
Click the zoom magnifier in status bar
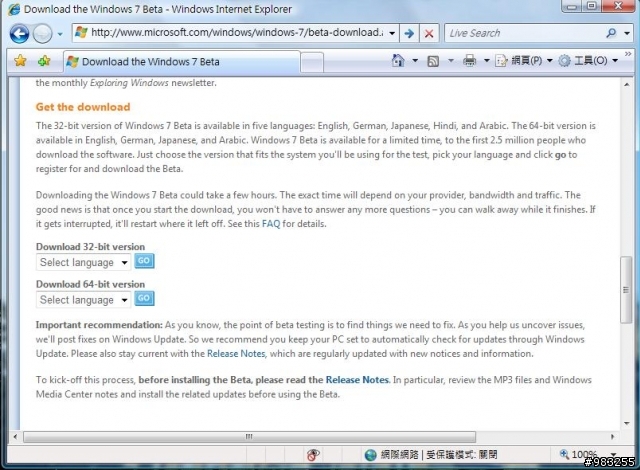pyautogui.click(x=564, y=454)
